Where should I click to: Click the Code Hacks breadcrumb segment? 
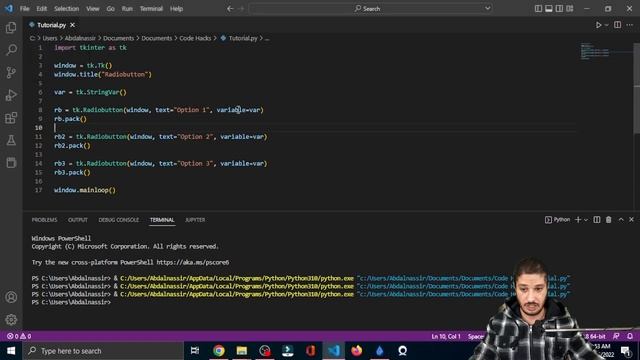(195, 38)
